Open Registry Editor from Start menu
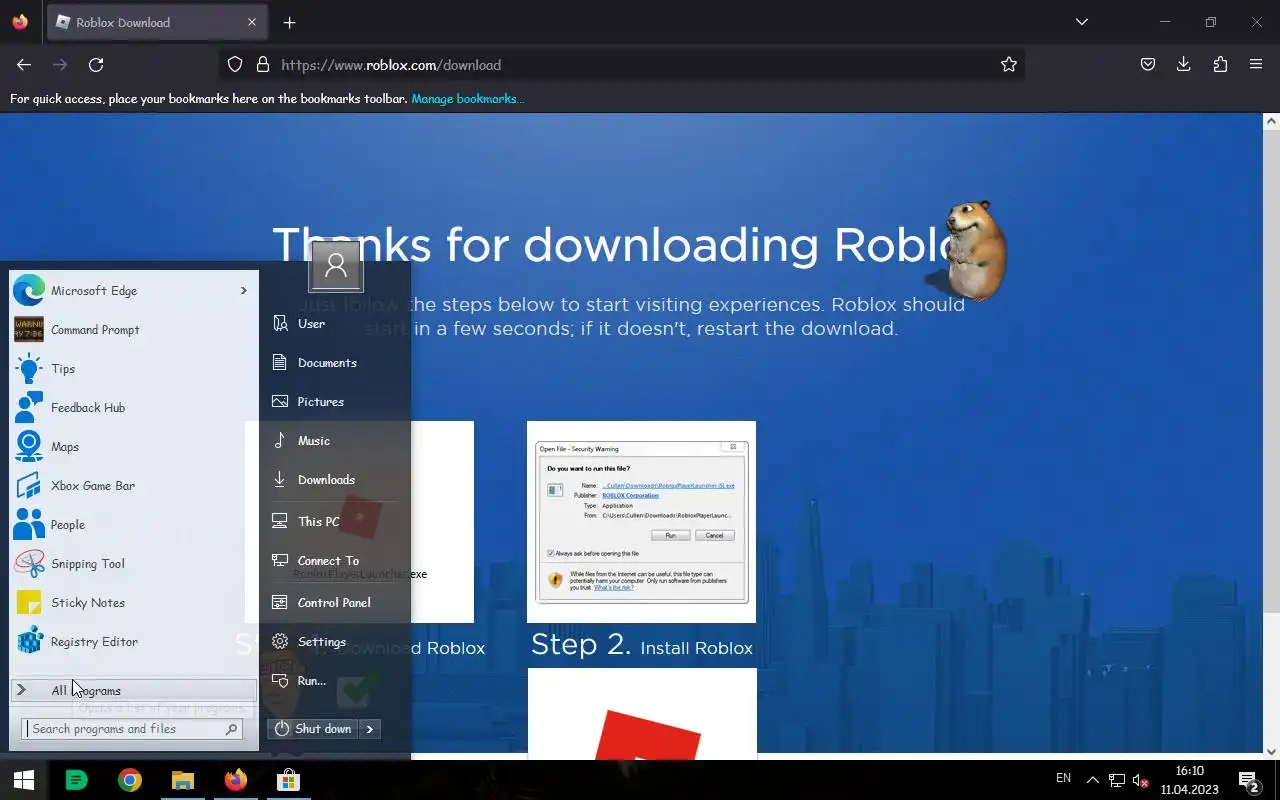The width and height of the screenshot is (1280, 800). point(132,642)
